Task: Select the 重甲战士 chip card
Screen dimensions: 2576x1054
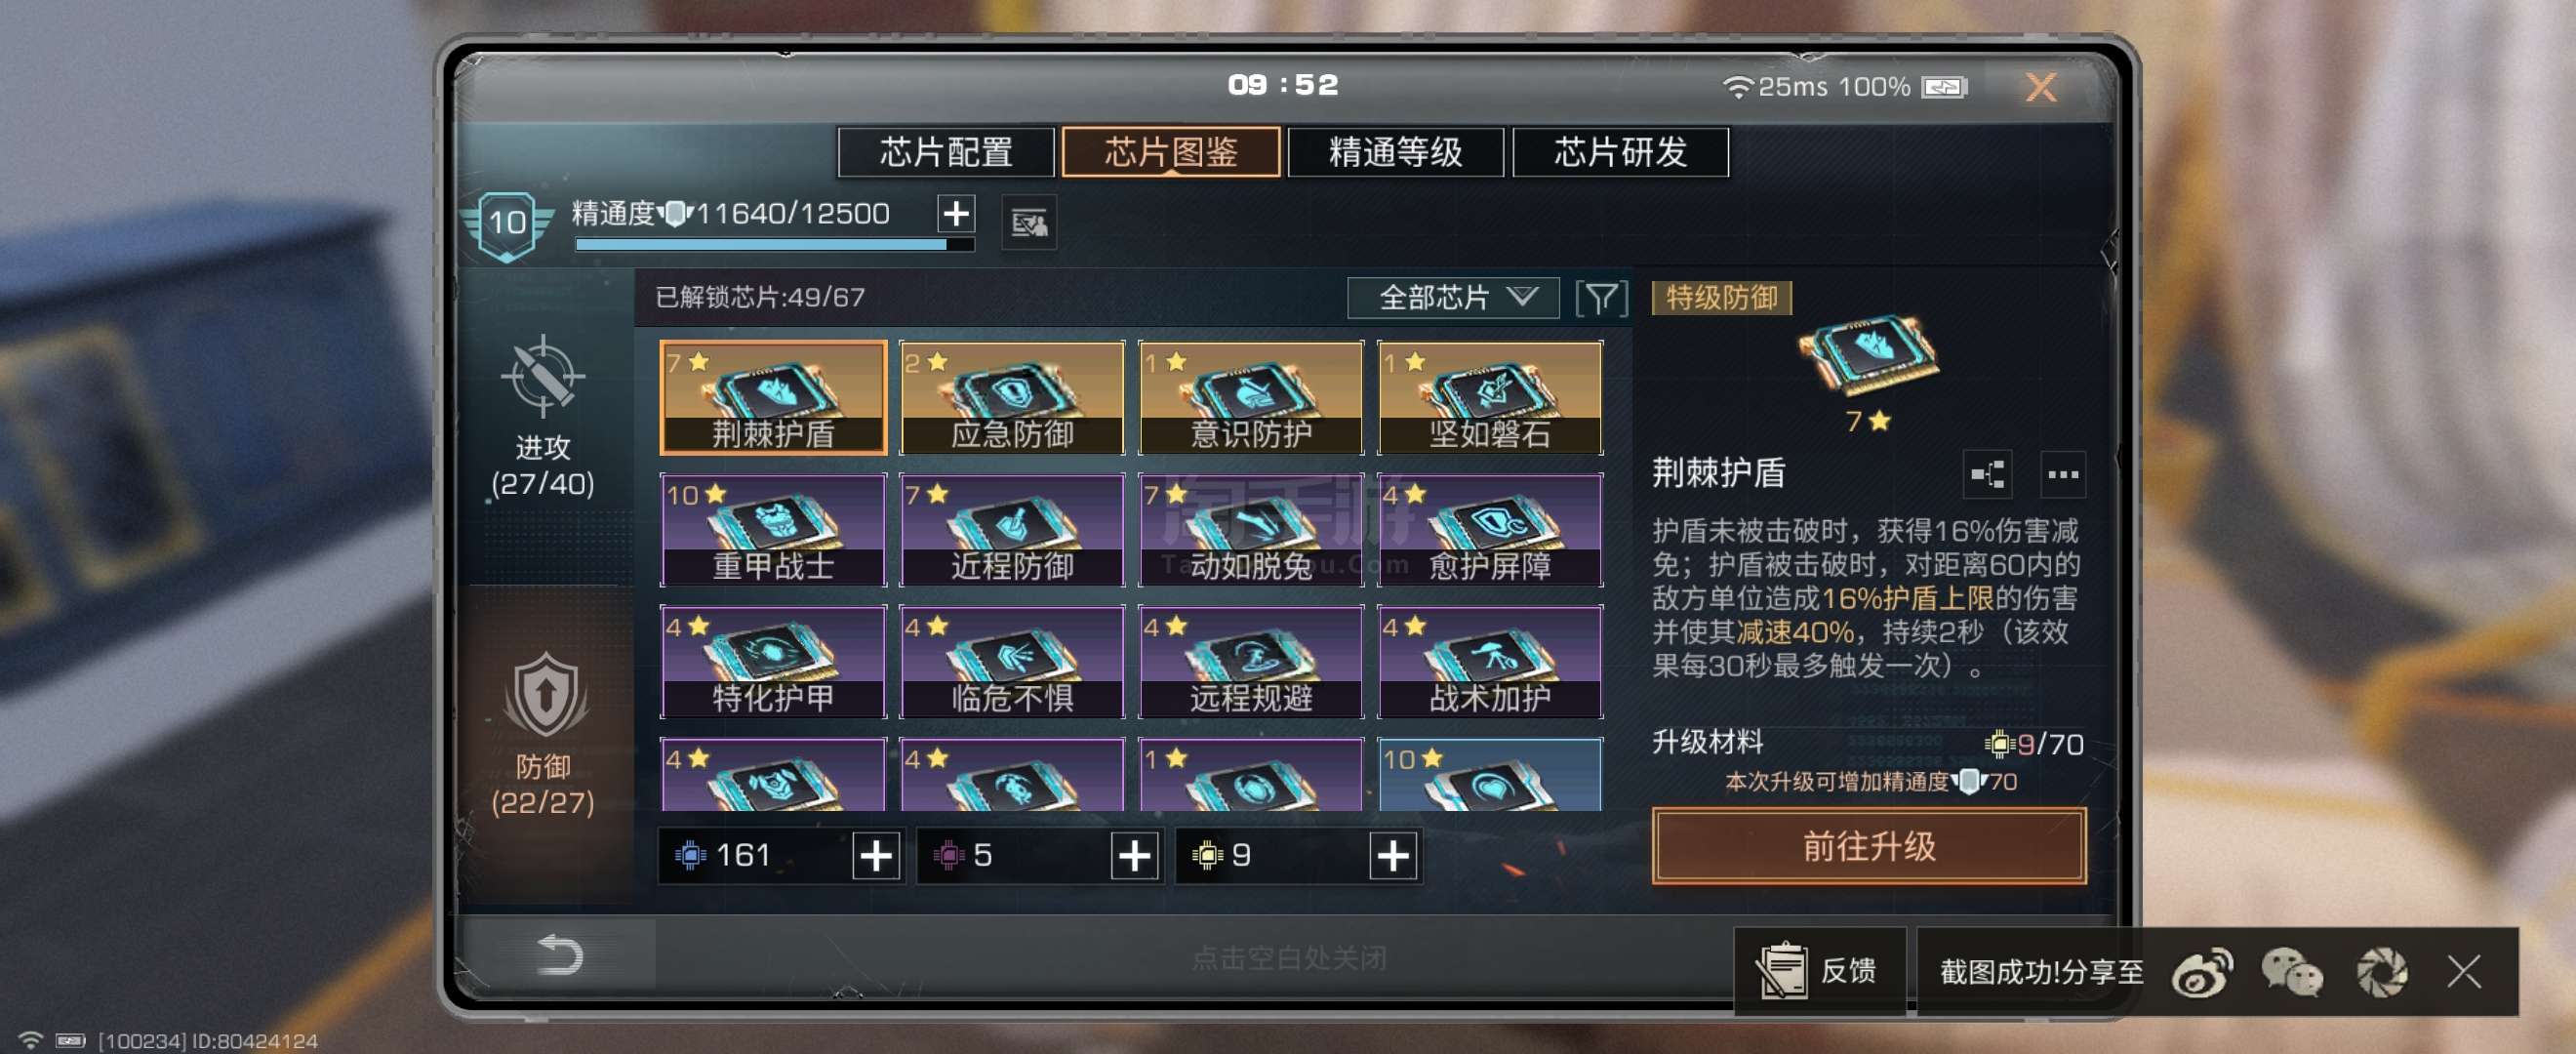Action: tap(773, 530)
